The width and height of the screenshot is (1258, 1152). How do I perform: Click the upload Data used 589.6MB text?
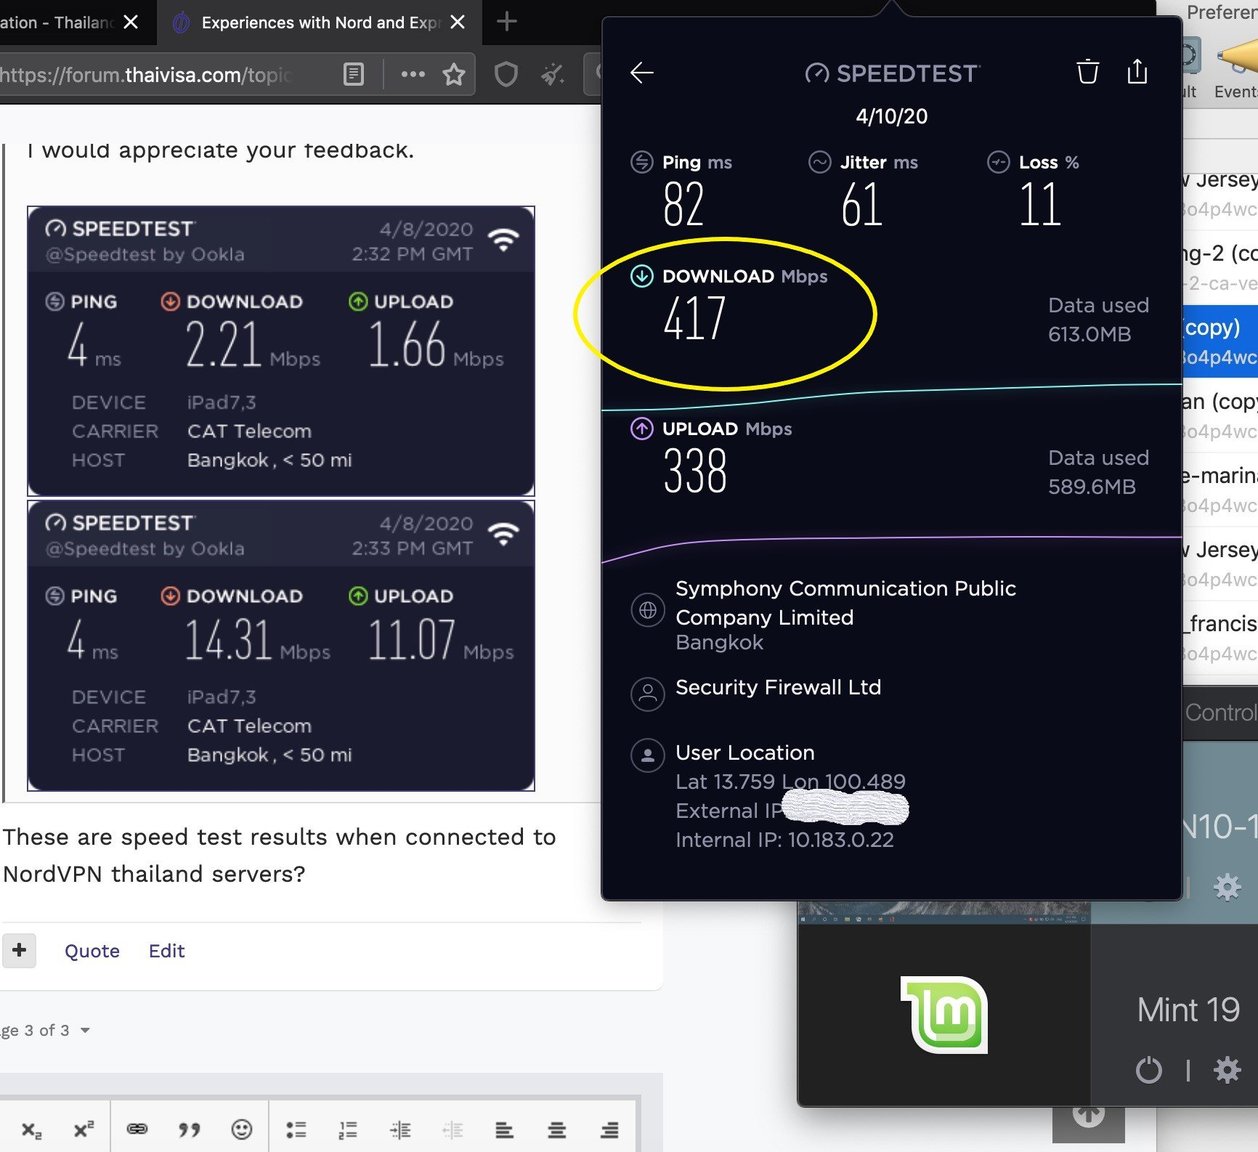1097,472
